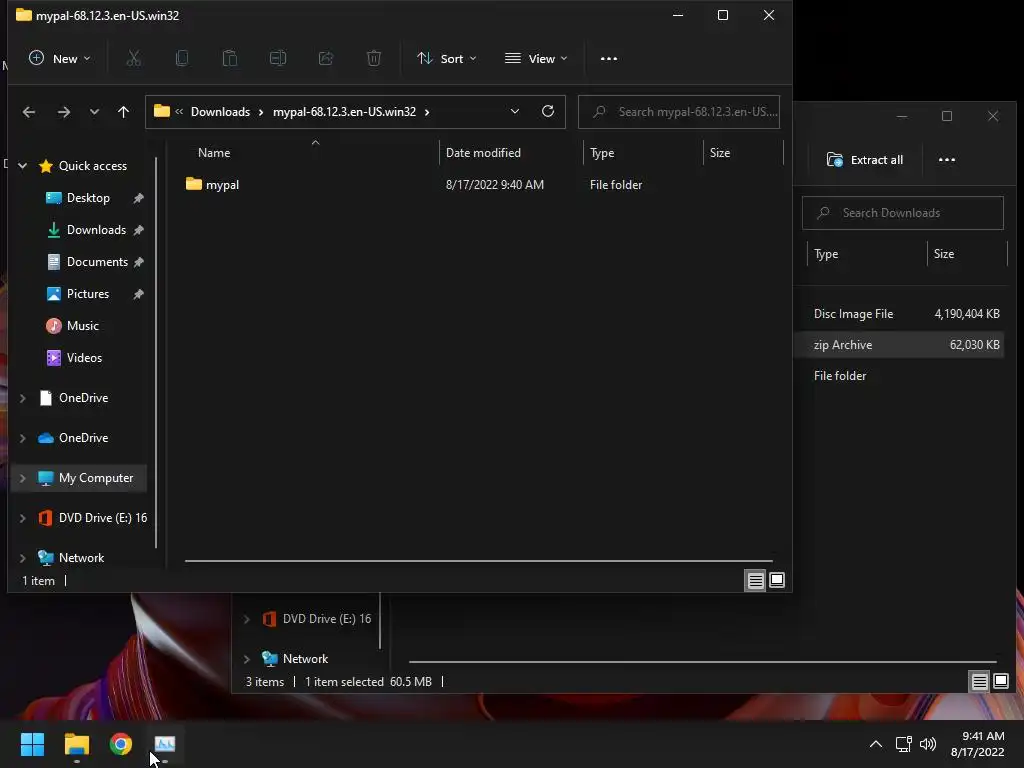Switch back window to large icons view
This screenshot has width=1024, height=768.
[x=1000, y=682]
